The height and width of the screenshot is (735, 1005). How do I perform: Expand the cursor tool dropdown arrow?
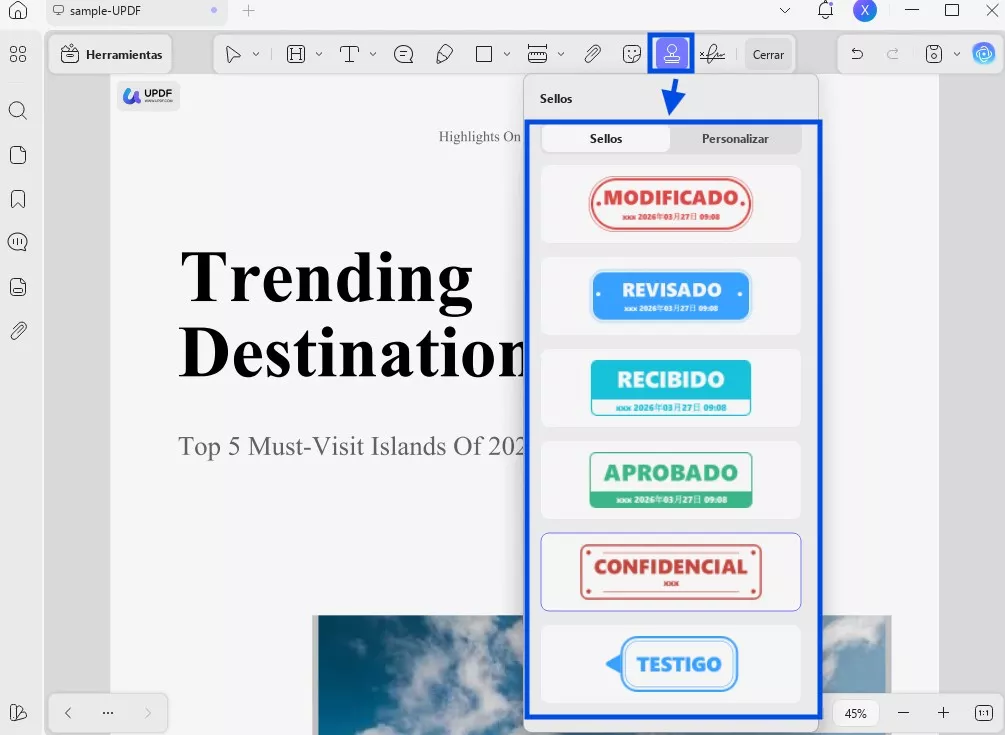[256, 54]
